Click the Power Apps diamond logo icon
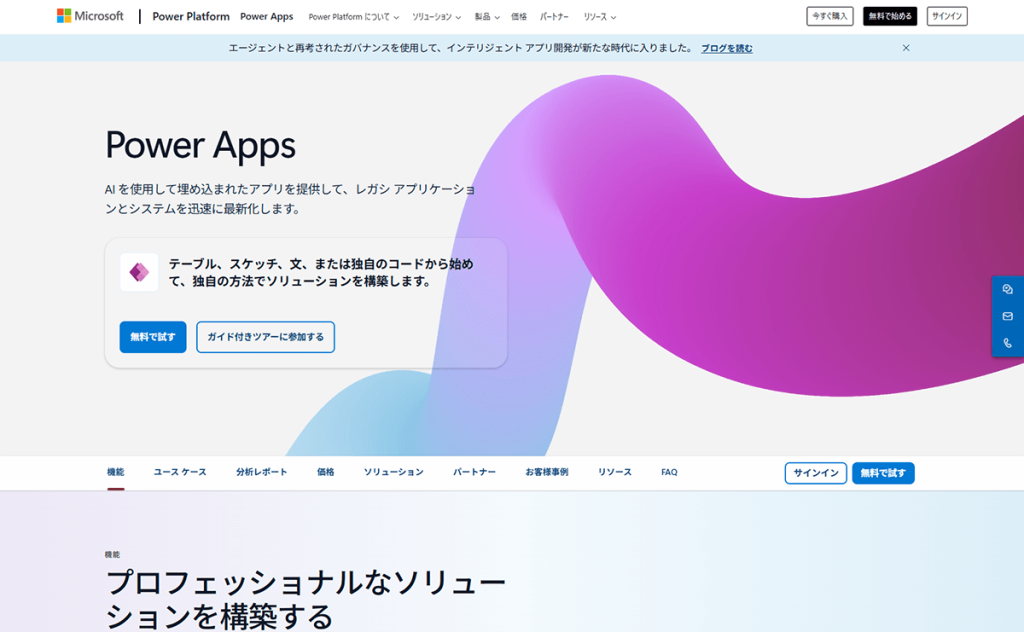The width and height of the screenshot is (1024, 632). point(139,272)
